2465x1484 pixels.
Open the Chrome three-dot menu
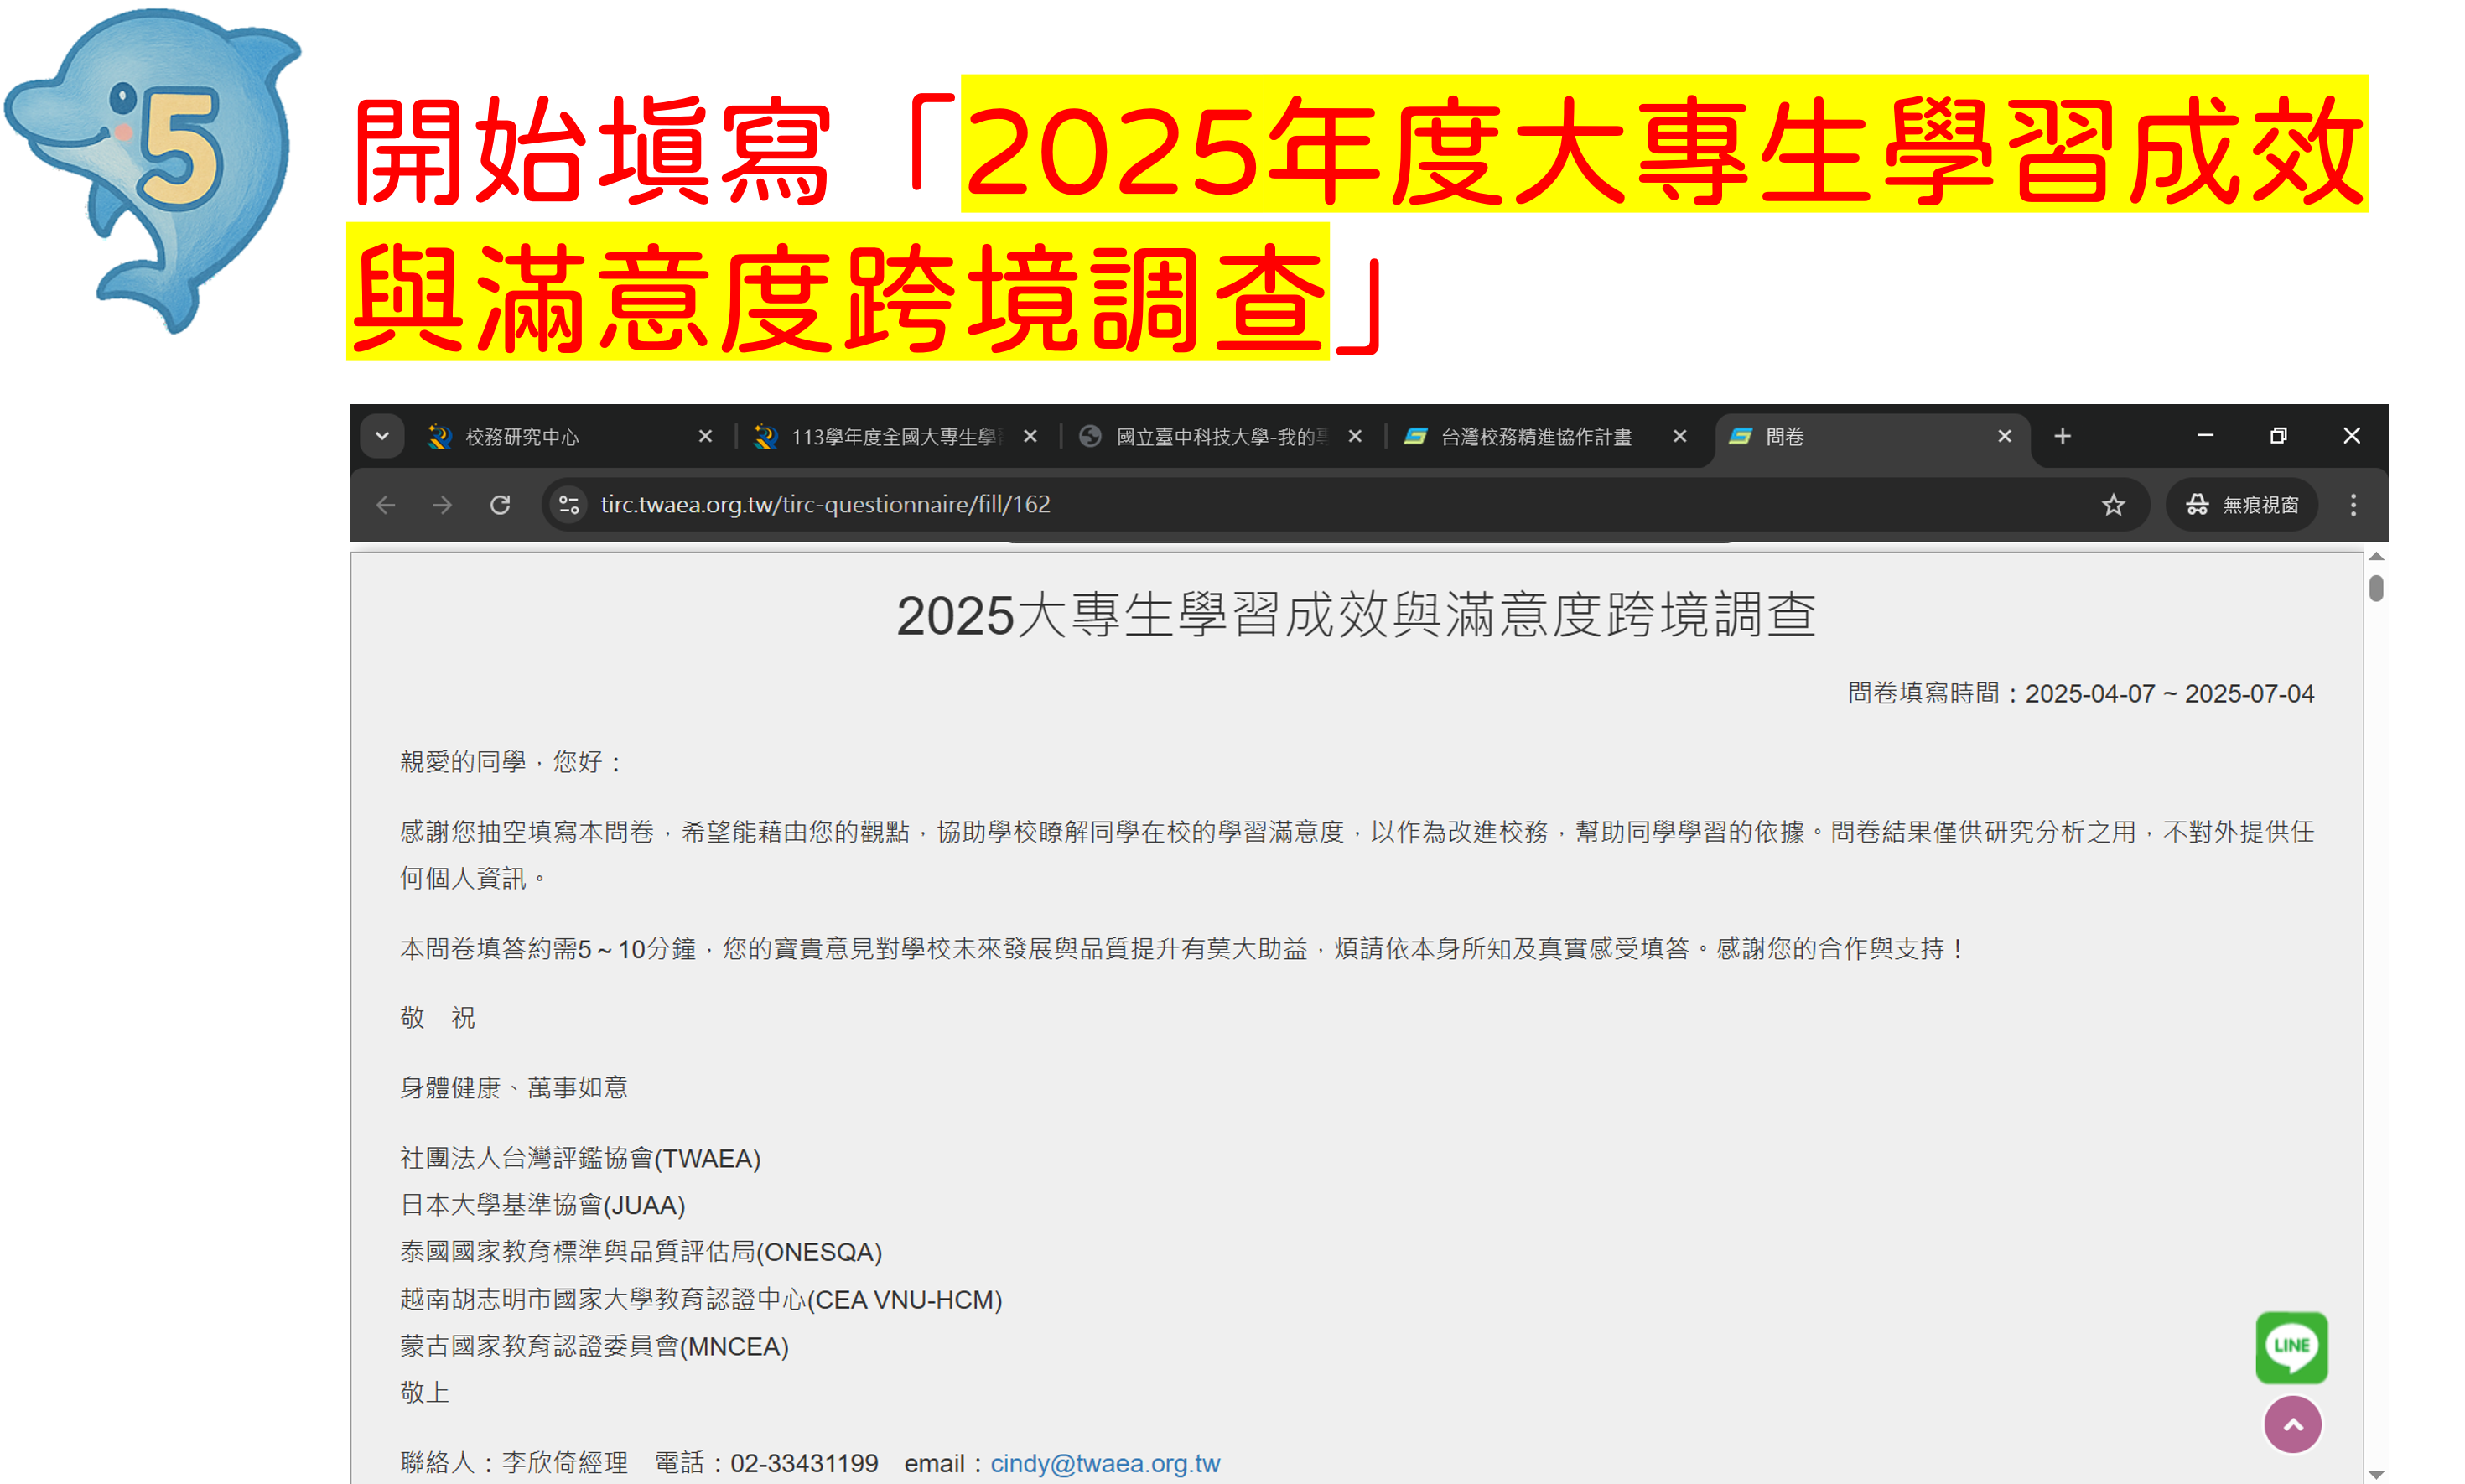[2353, 505]
